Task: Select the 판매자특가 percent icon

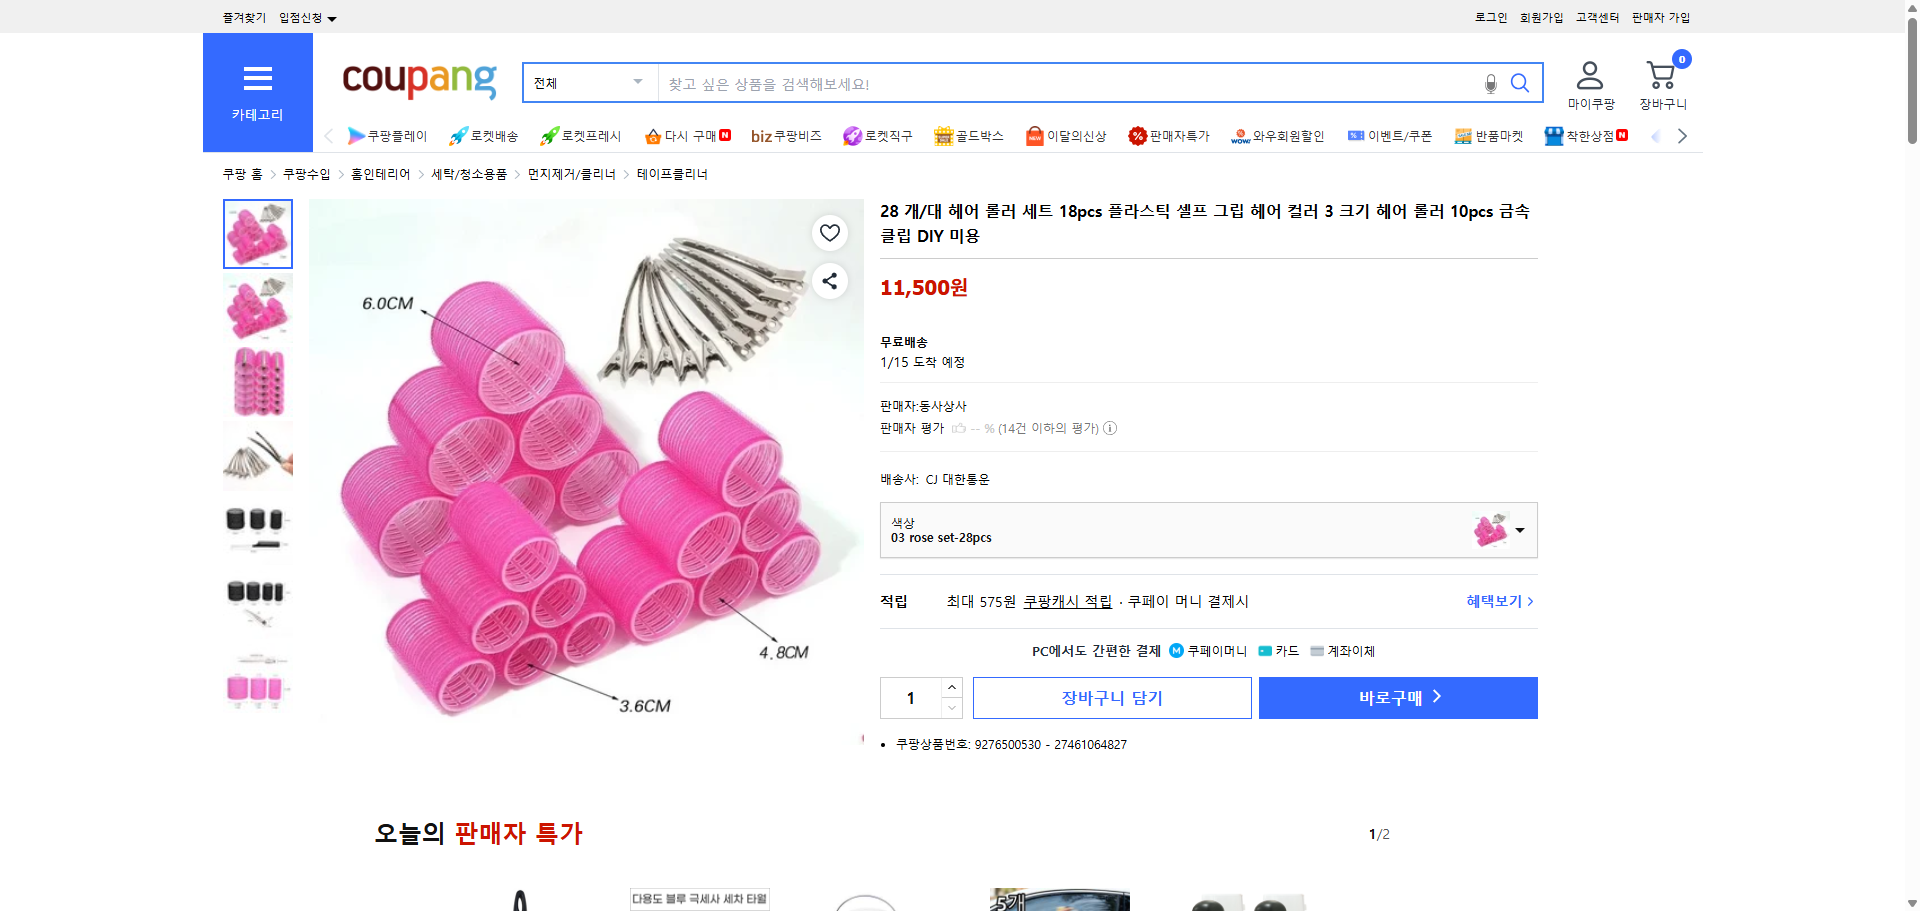Action: point(1137,135)
